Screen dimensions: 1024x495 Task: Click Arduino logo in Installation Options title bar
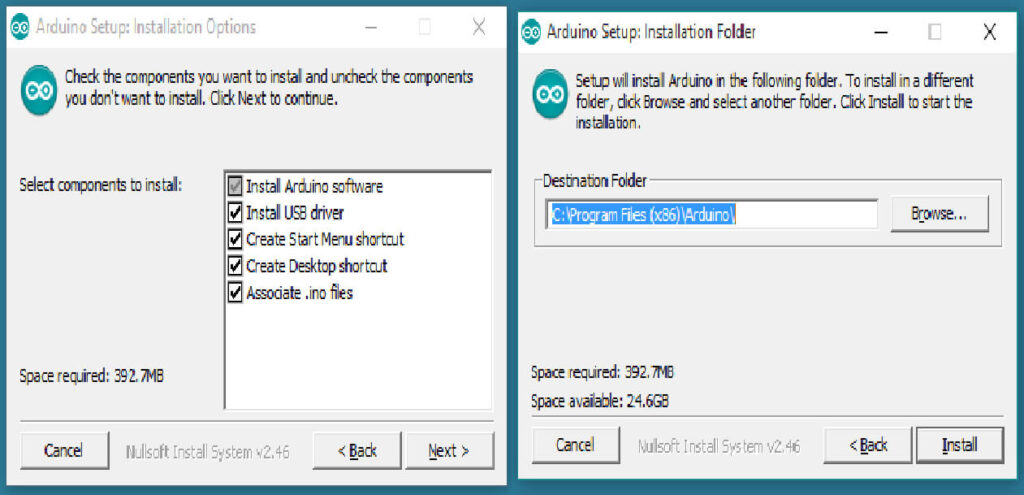tap(20, 27)
